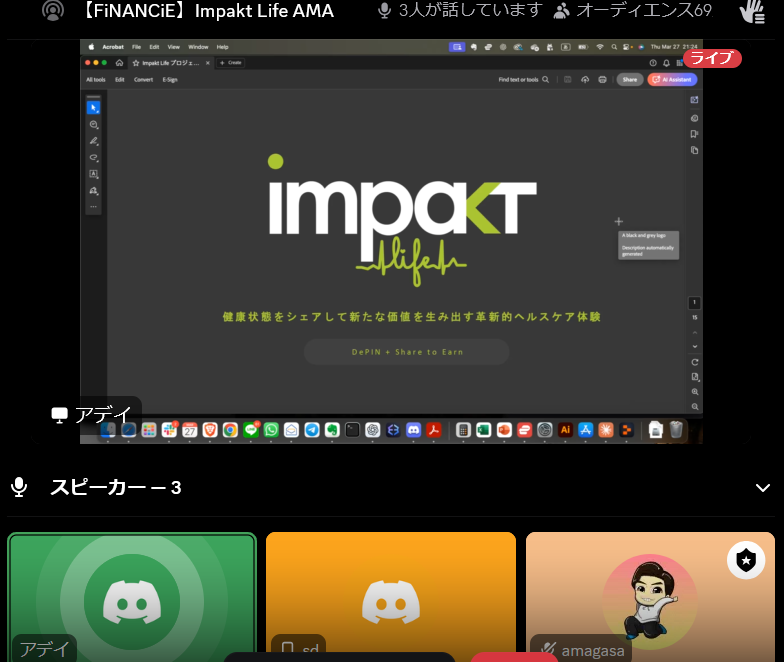The height and width of the screenshot is (662, 784).
Task: Open the page display options icon
Action: click(694, 377)
